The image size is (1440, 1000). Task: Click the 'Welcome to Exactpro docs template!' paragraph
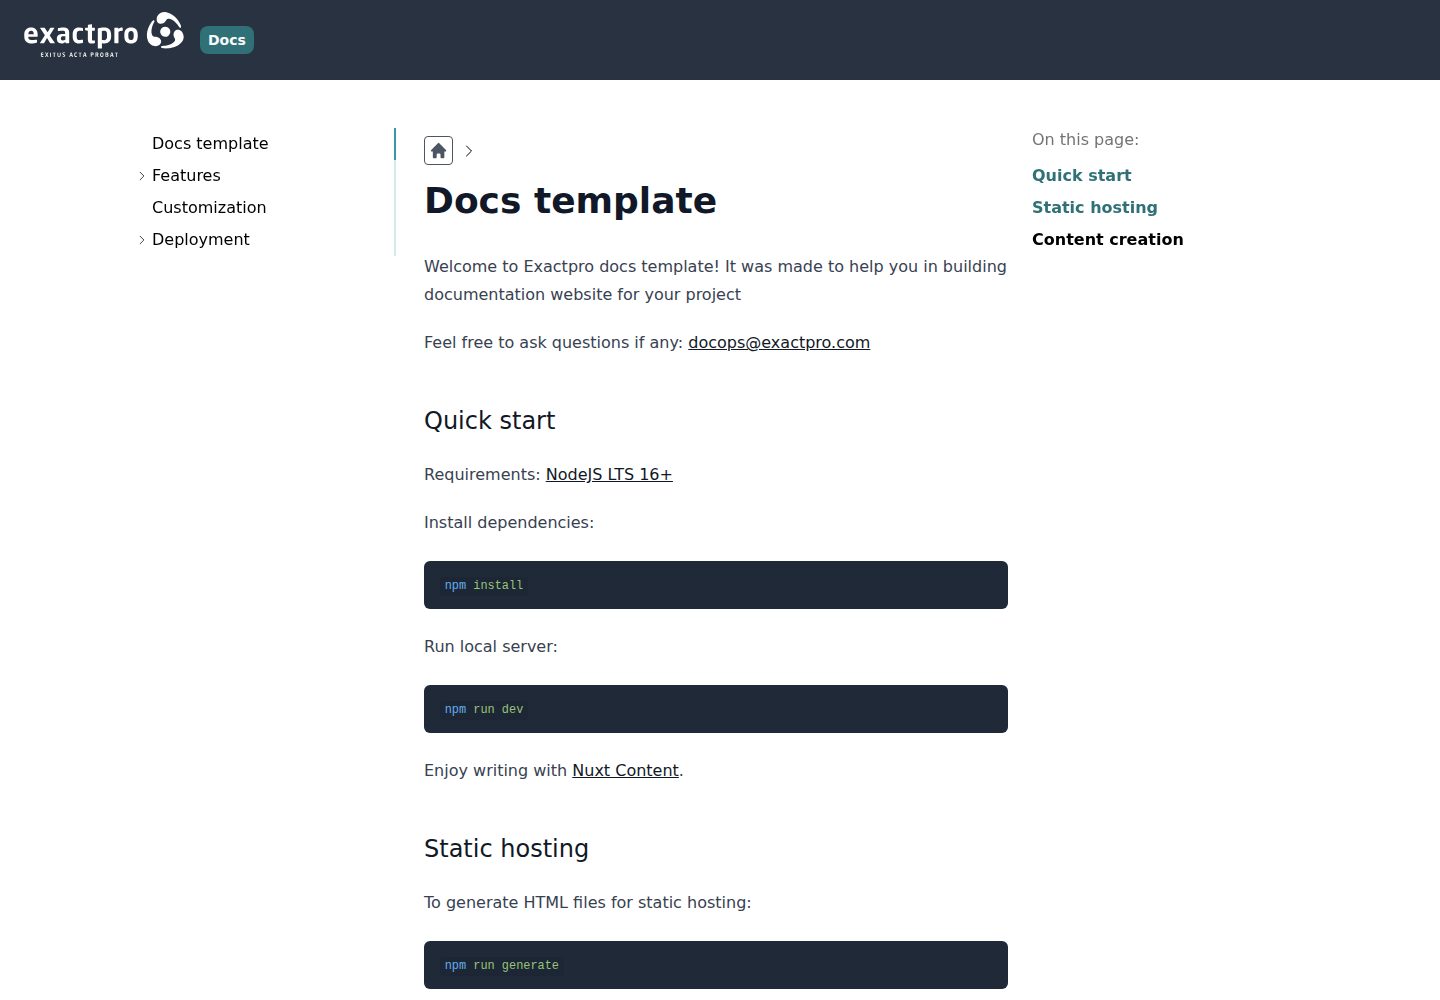coord(715,280)
